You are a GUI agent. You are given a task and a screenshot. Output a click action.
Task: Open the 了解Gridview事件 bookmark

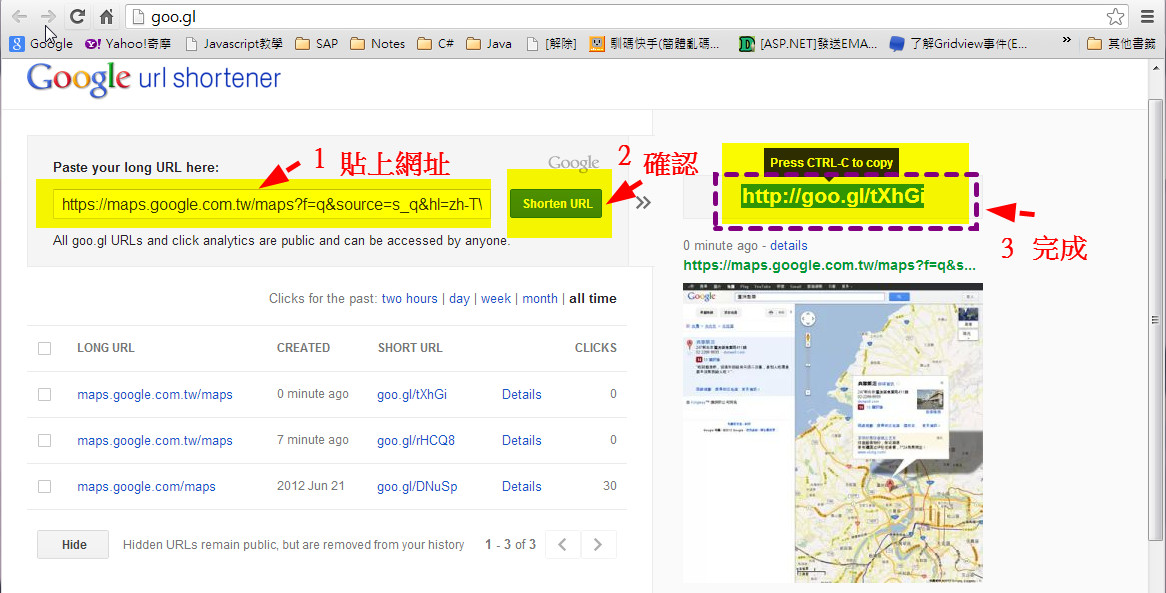pos(959,44)
